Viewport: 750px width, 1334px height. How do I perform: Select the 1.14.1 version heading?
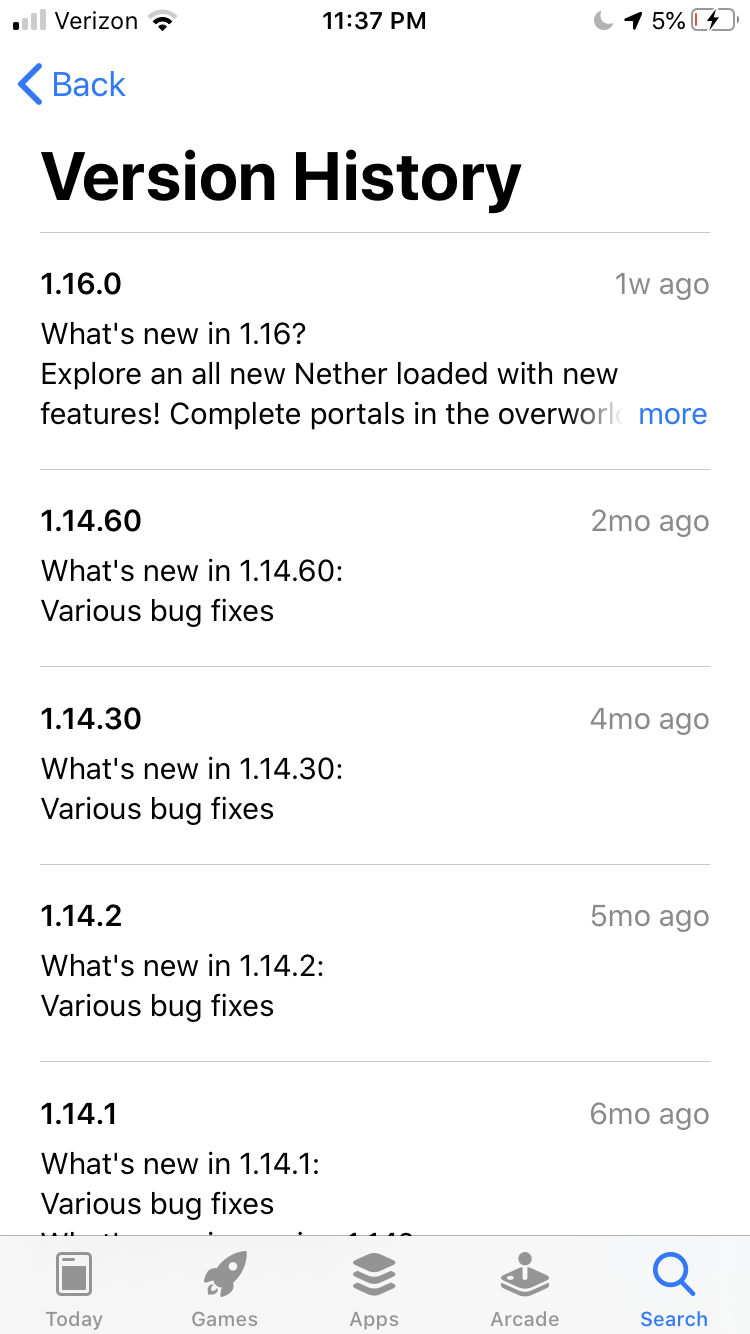79,1114
